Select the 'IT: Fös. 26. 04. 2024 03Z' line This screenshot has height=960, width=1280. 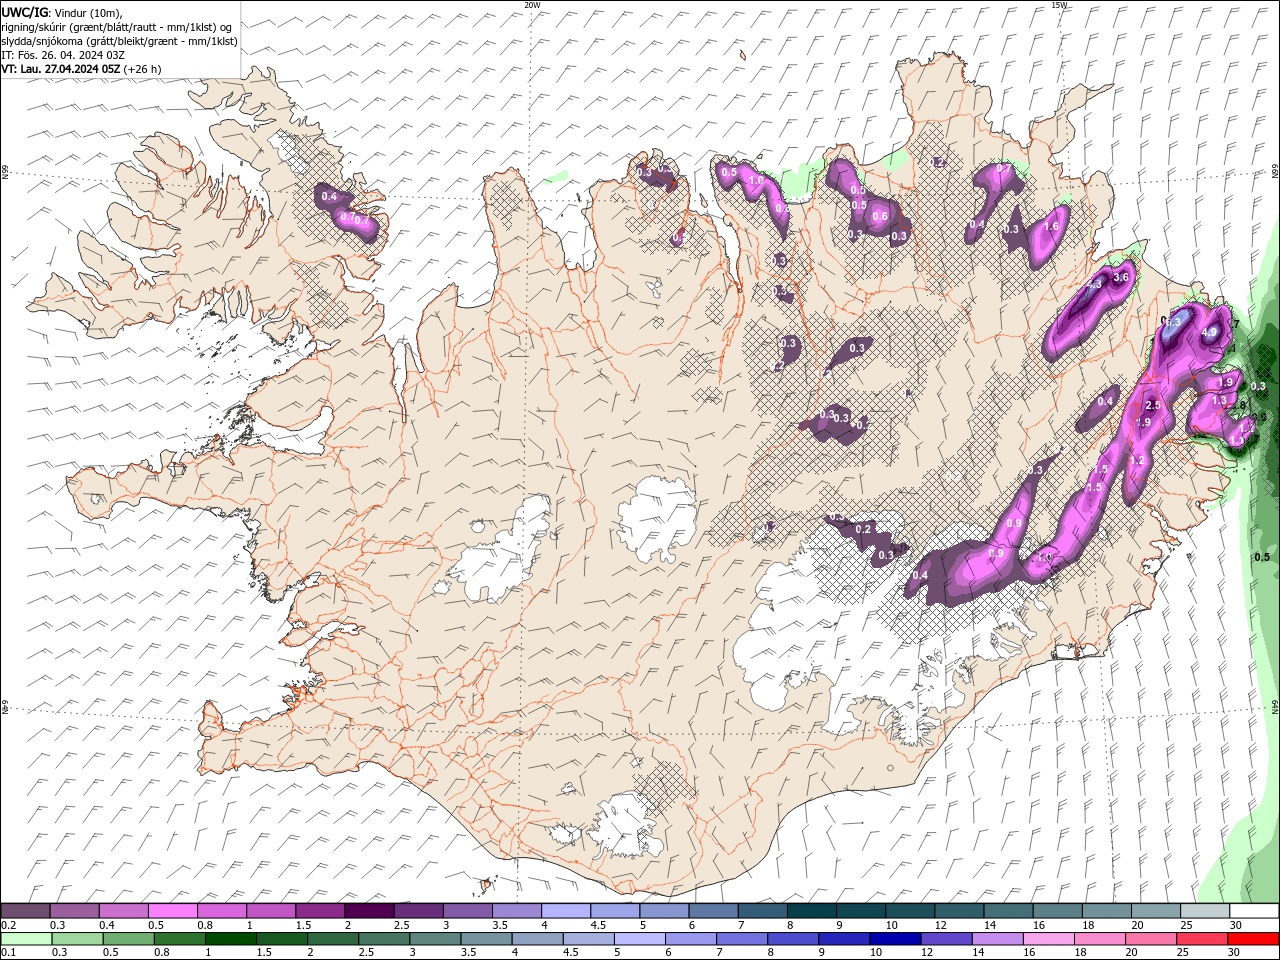63,55
